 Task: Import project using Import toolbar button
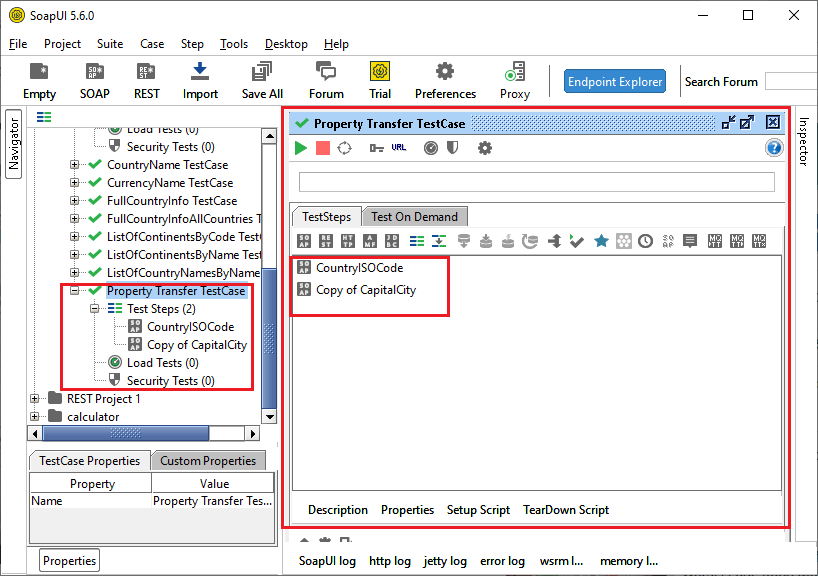tap(200, 81)
